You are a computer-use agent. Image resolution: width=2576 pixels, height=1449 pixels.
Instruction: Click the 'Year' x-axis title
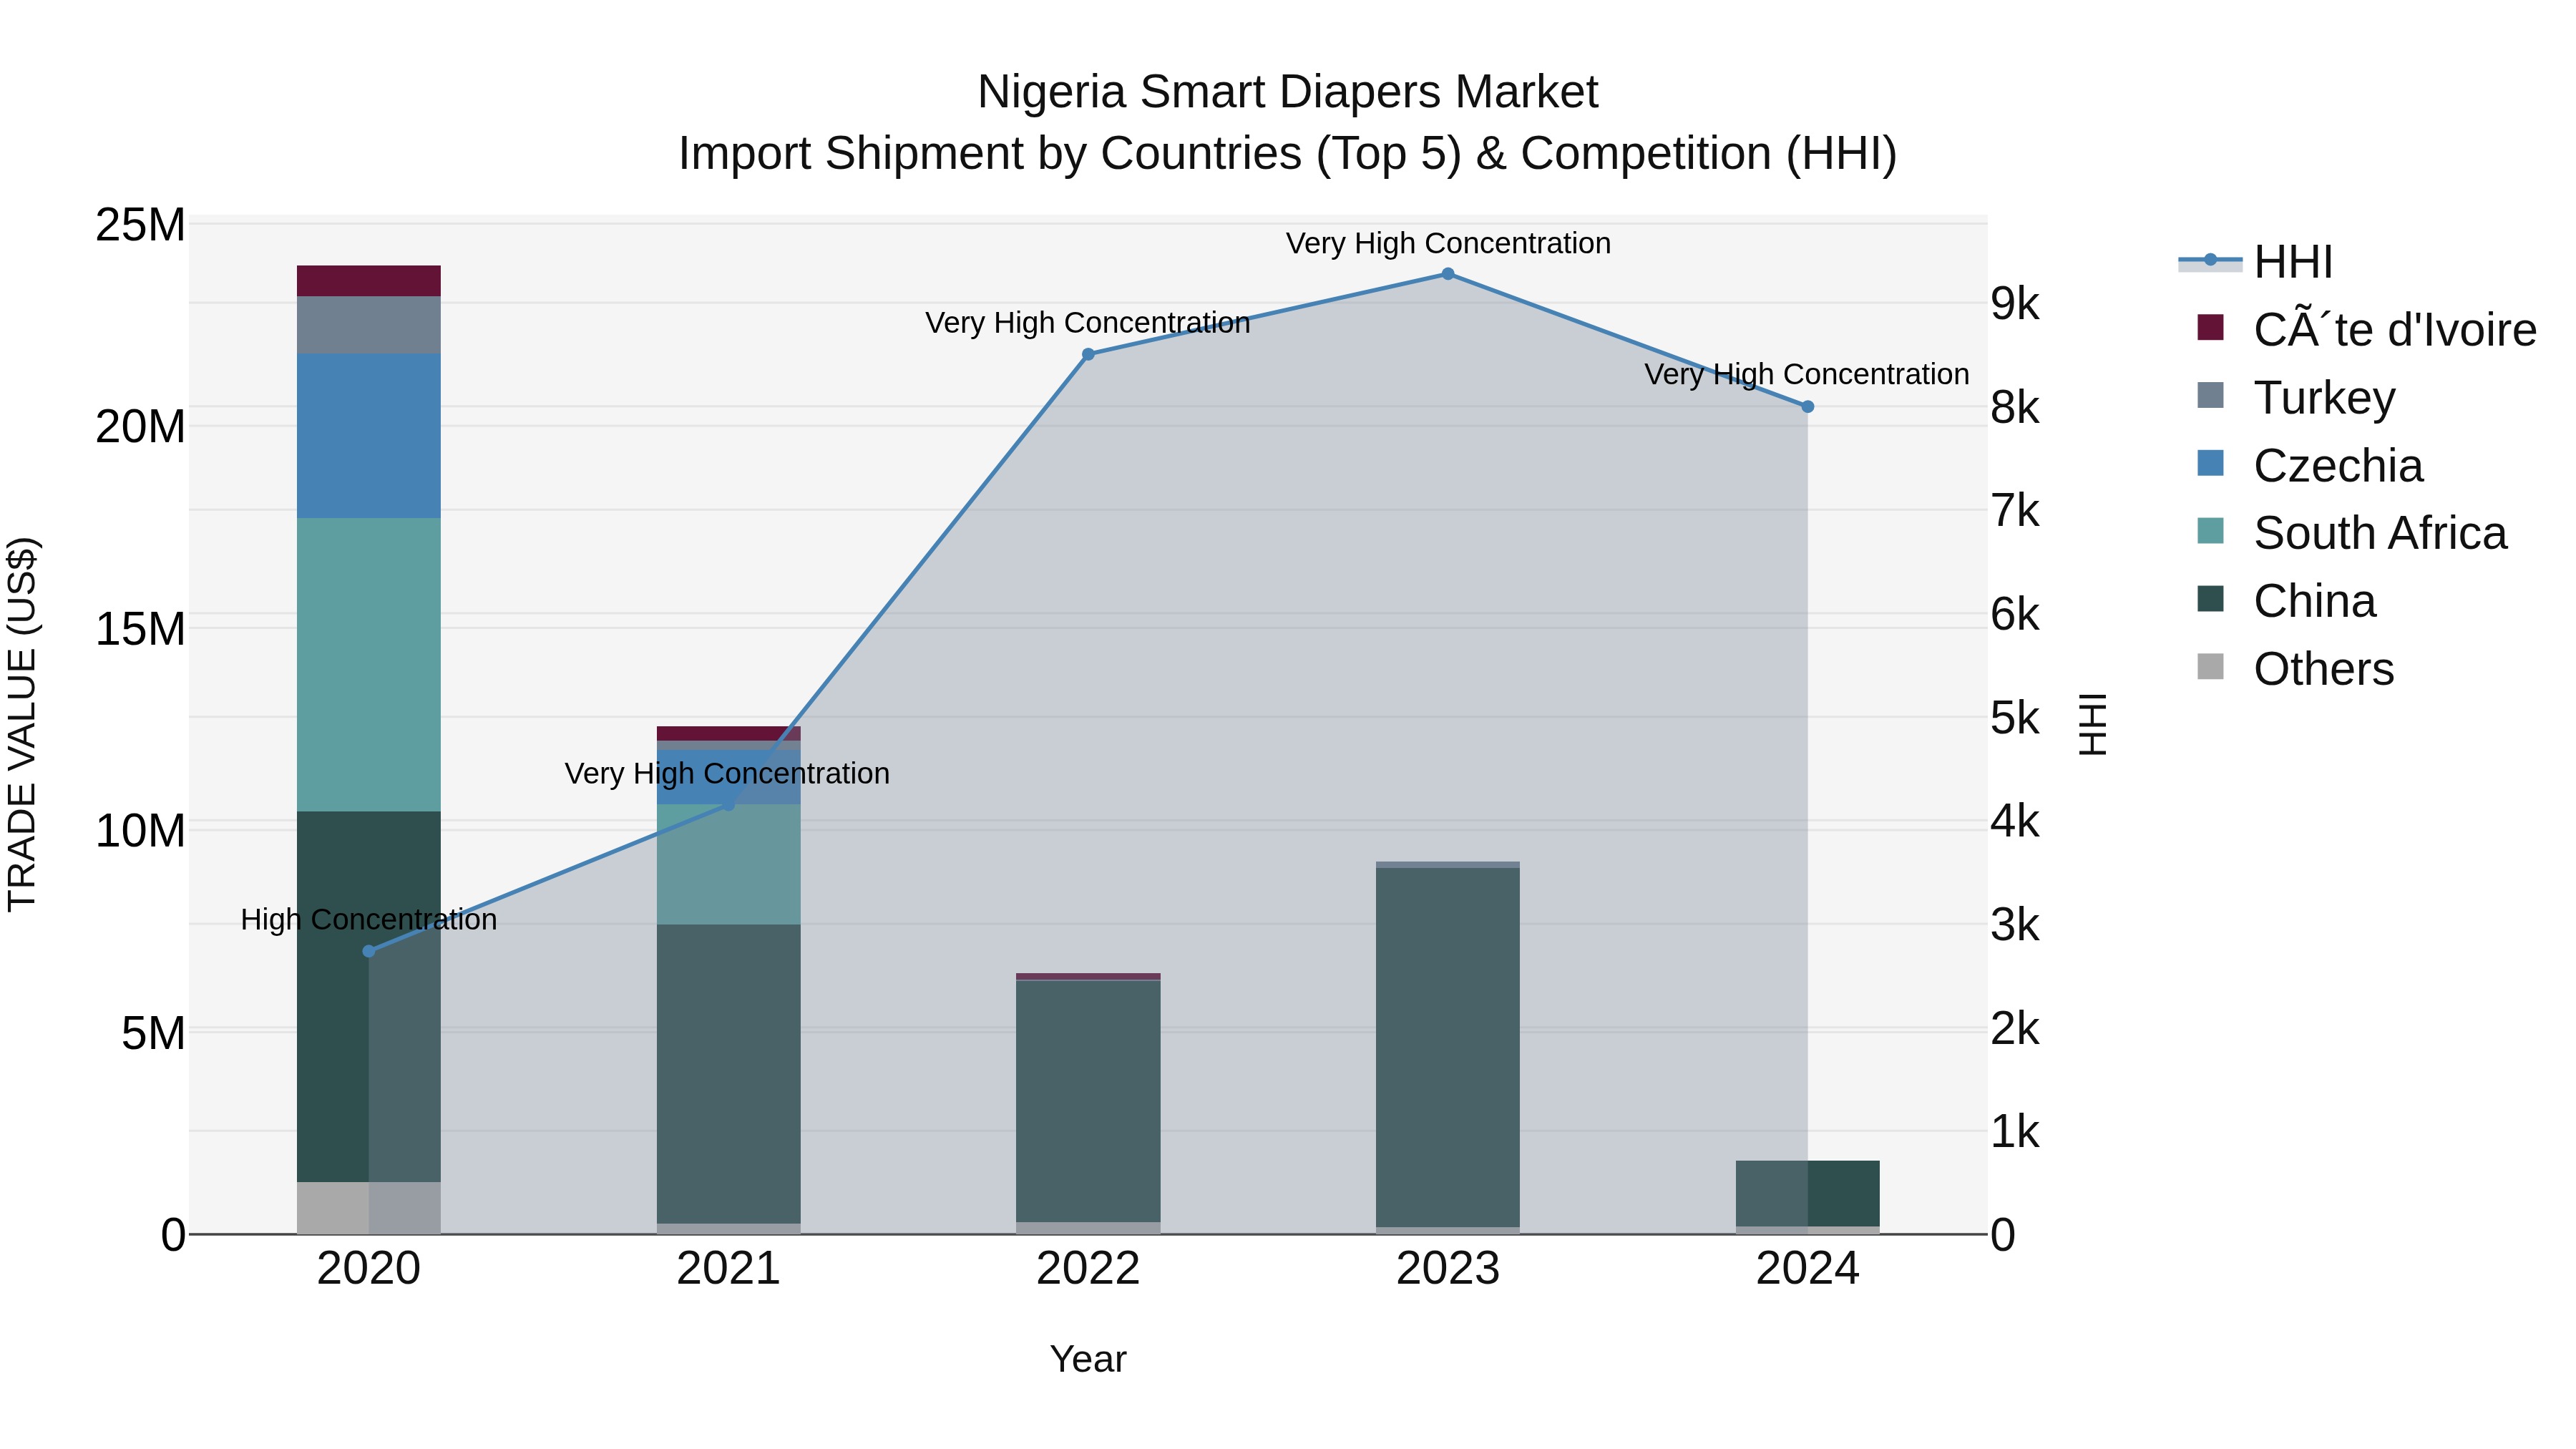point(1088,1359)
